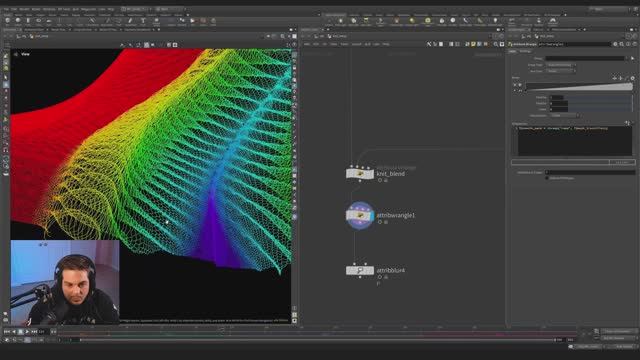Click the ramp gradient bar

click(x=579, y=87)
